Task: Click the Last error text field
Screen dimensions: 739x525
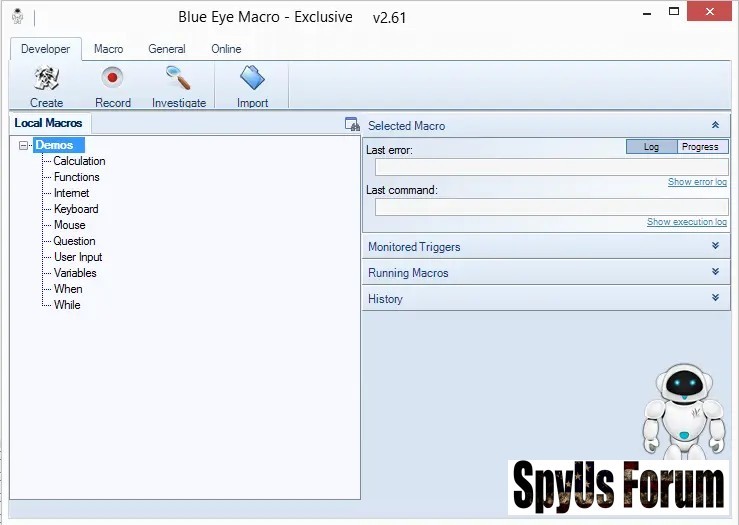Action: point(551,167)
